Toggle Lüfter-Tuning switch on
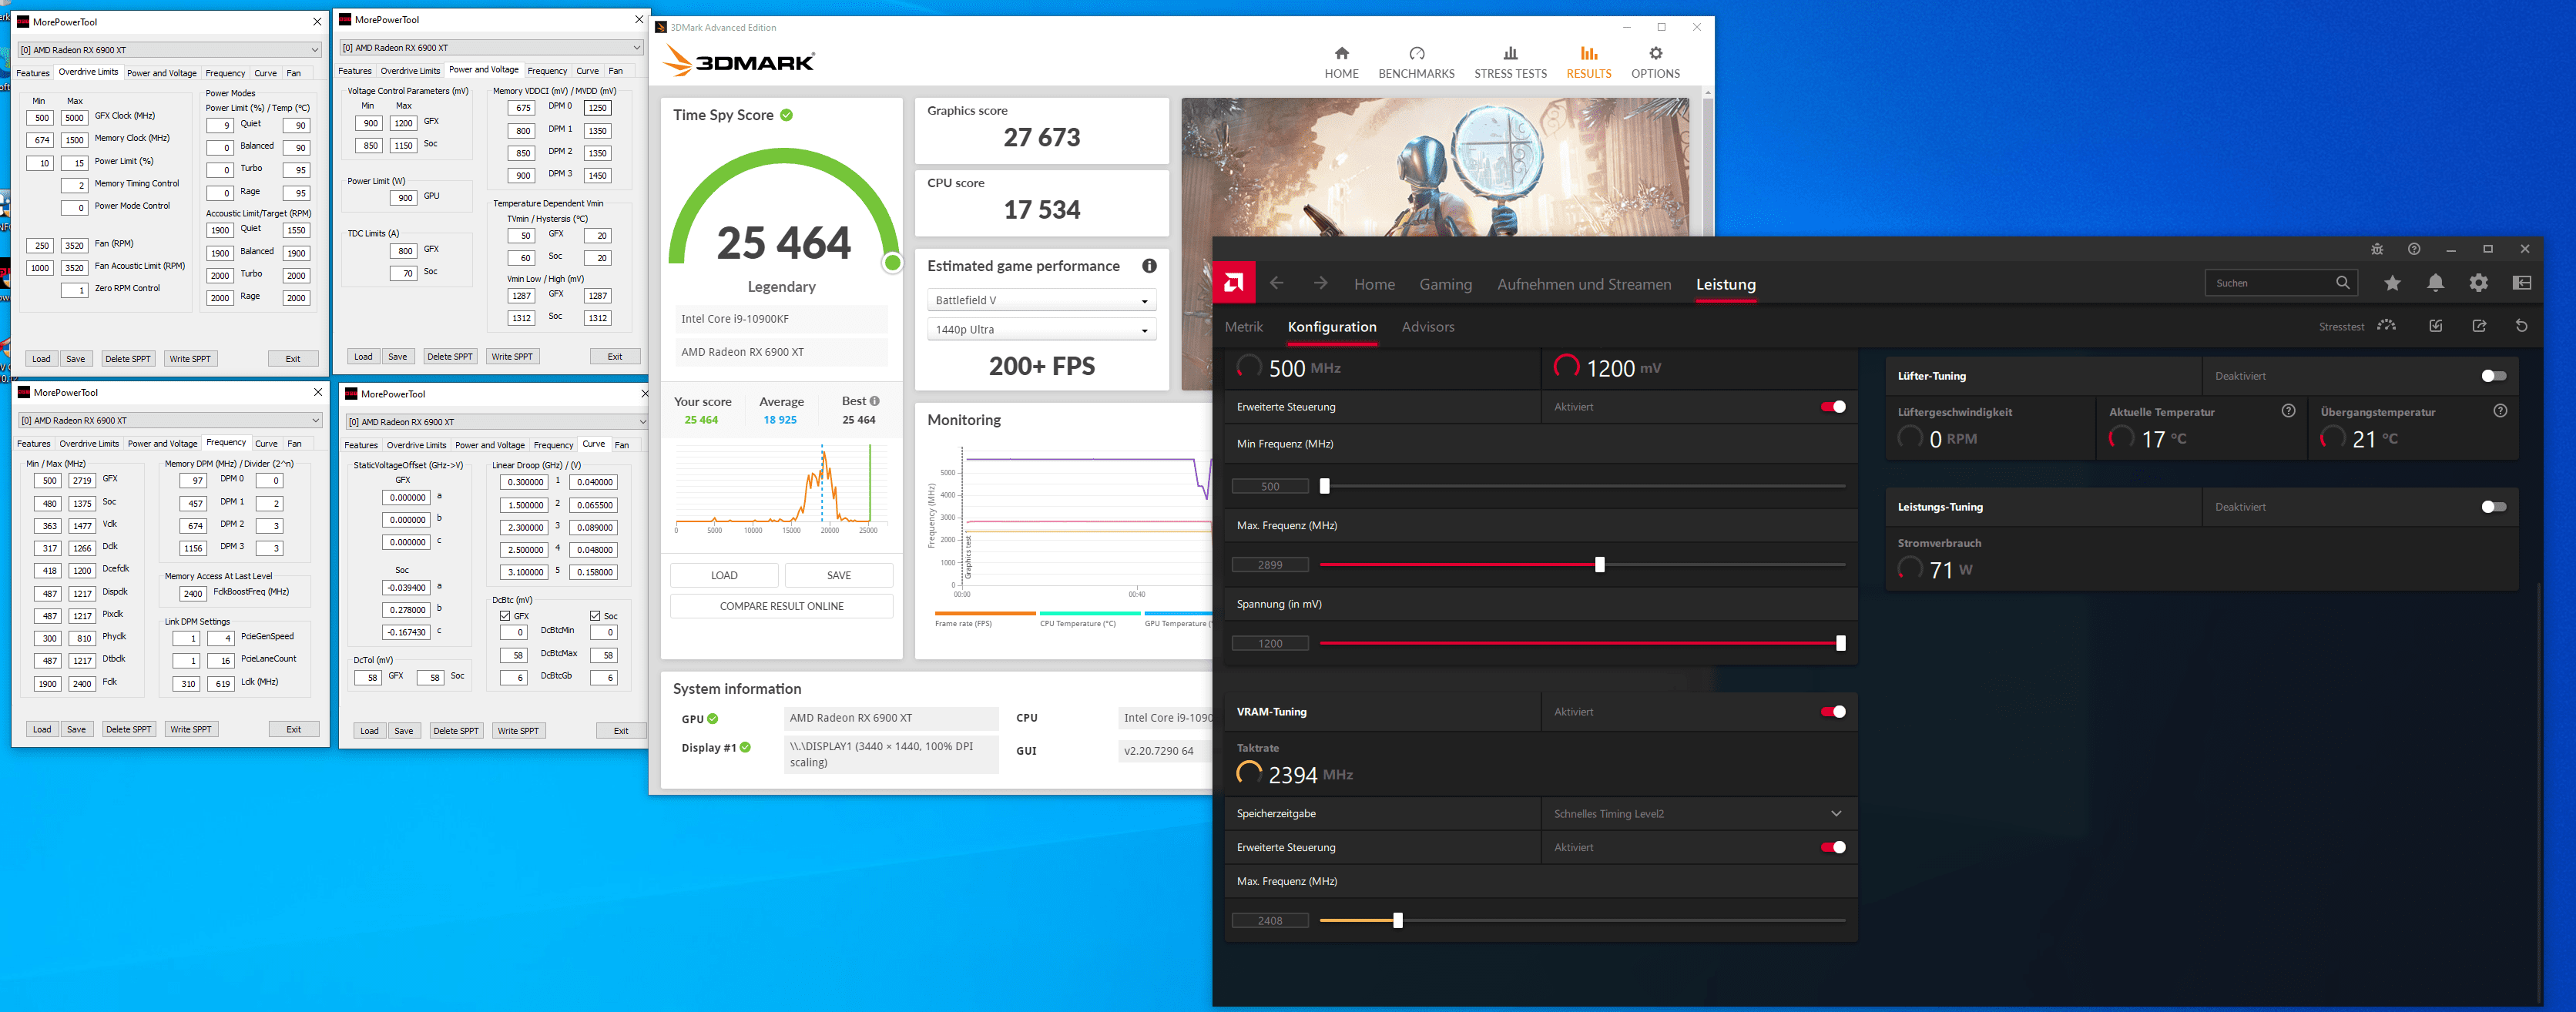 (2493, 376)
